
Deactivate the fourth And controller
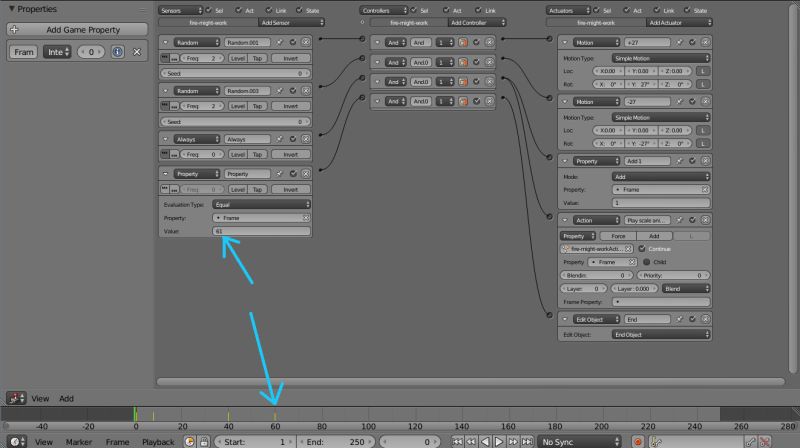tap(476, 101)
